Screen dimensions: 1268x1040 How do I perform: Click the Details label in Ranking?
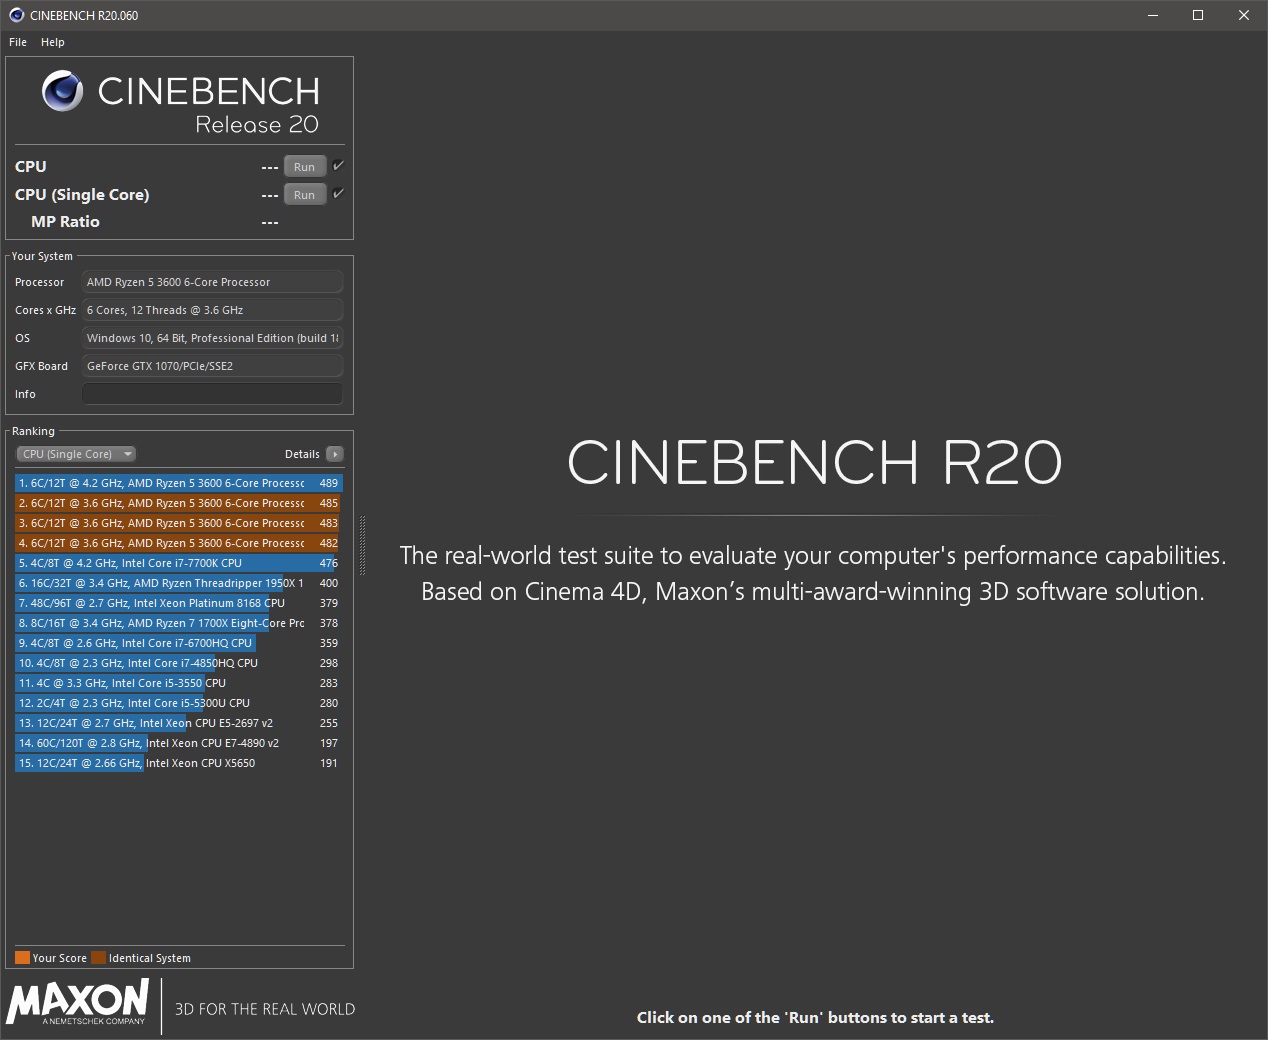(x=302, y=454)
